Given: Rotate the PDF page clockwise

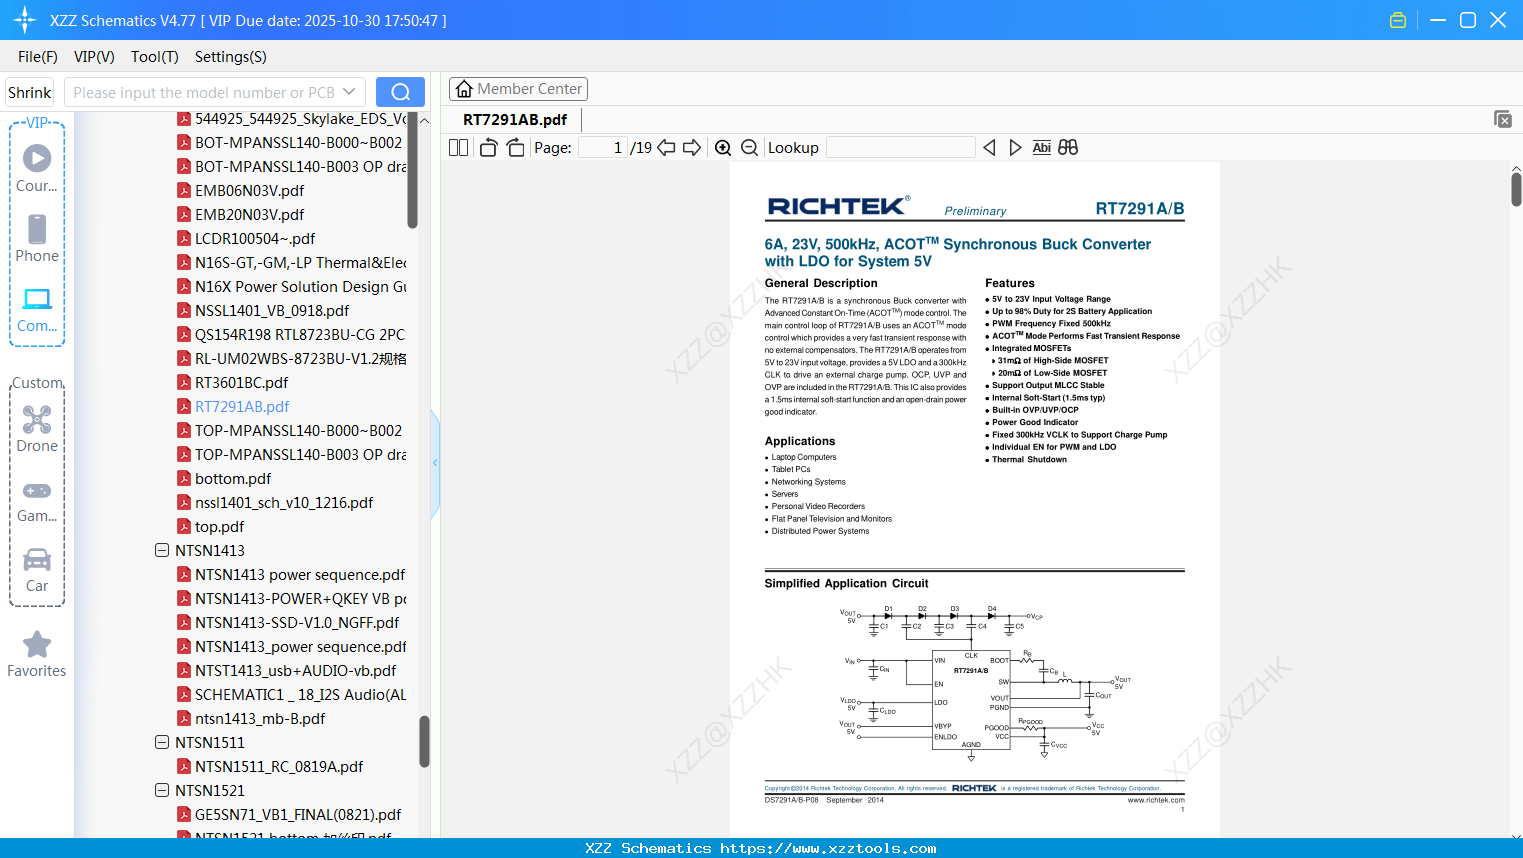Looking at the screenshot, I should click(516, 148).
